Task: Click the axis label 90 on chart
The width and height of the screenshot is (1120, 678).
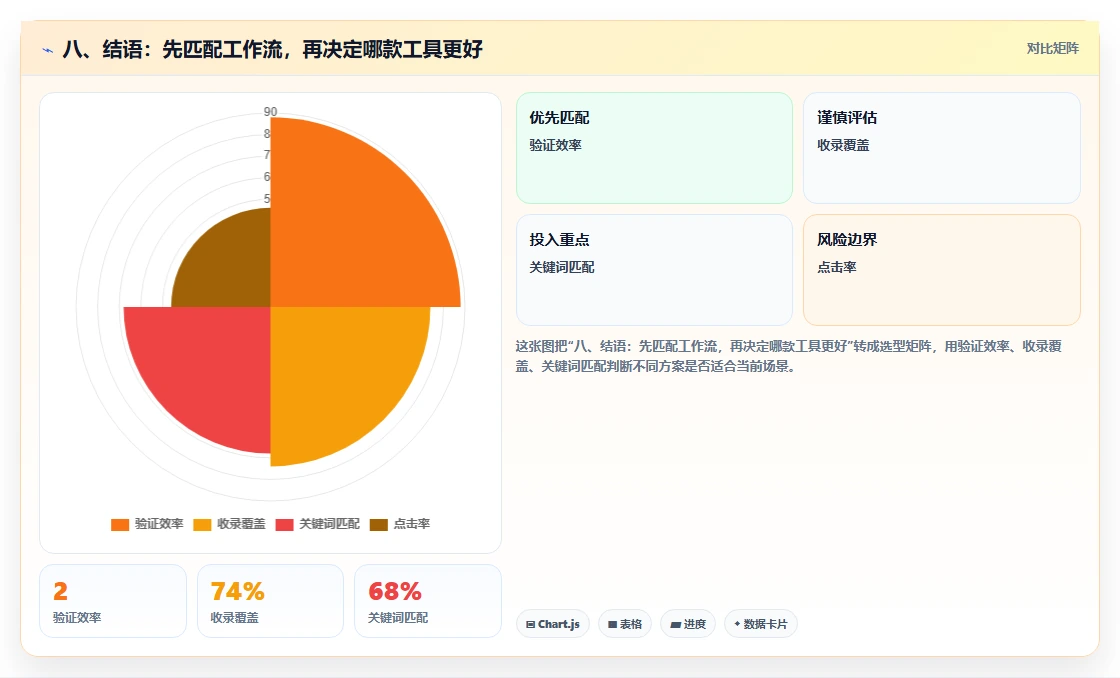Action: 270,111
